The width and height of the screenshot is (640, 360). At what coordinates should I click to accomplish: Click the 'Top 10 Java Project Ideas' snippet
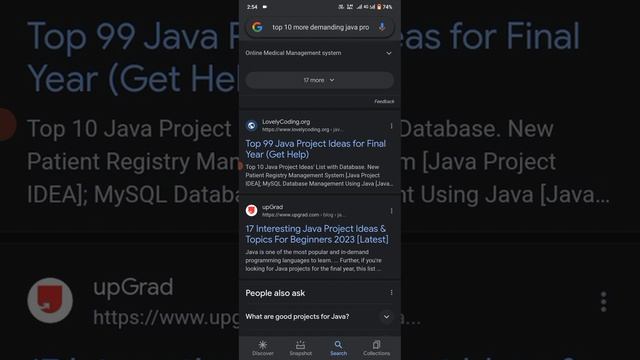point(319,176)
